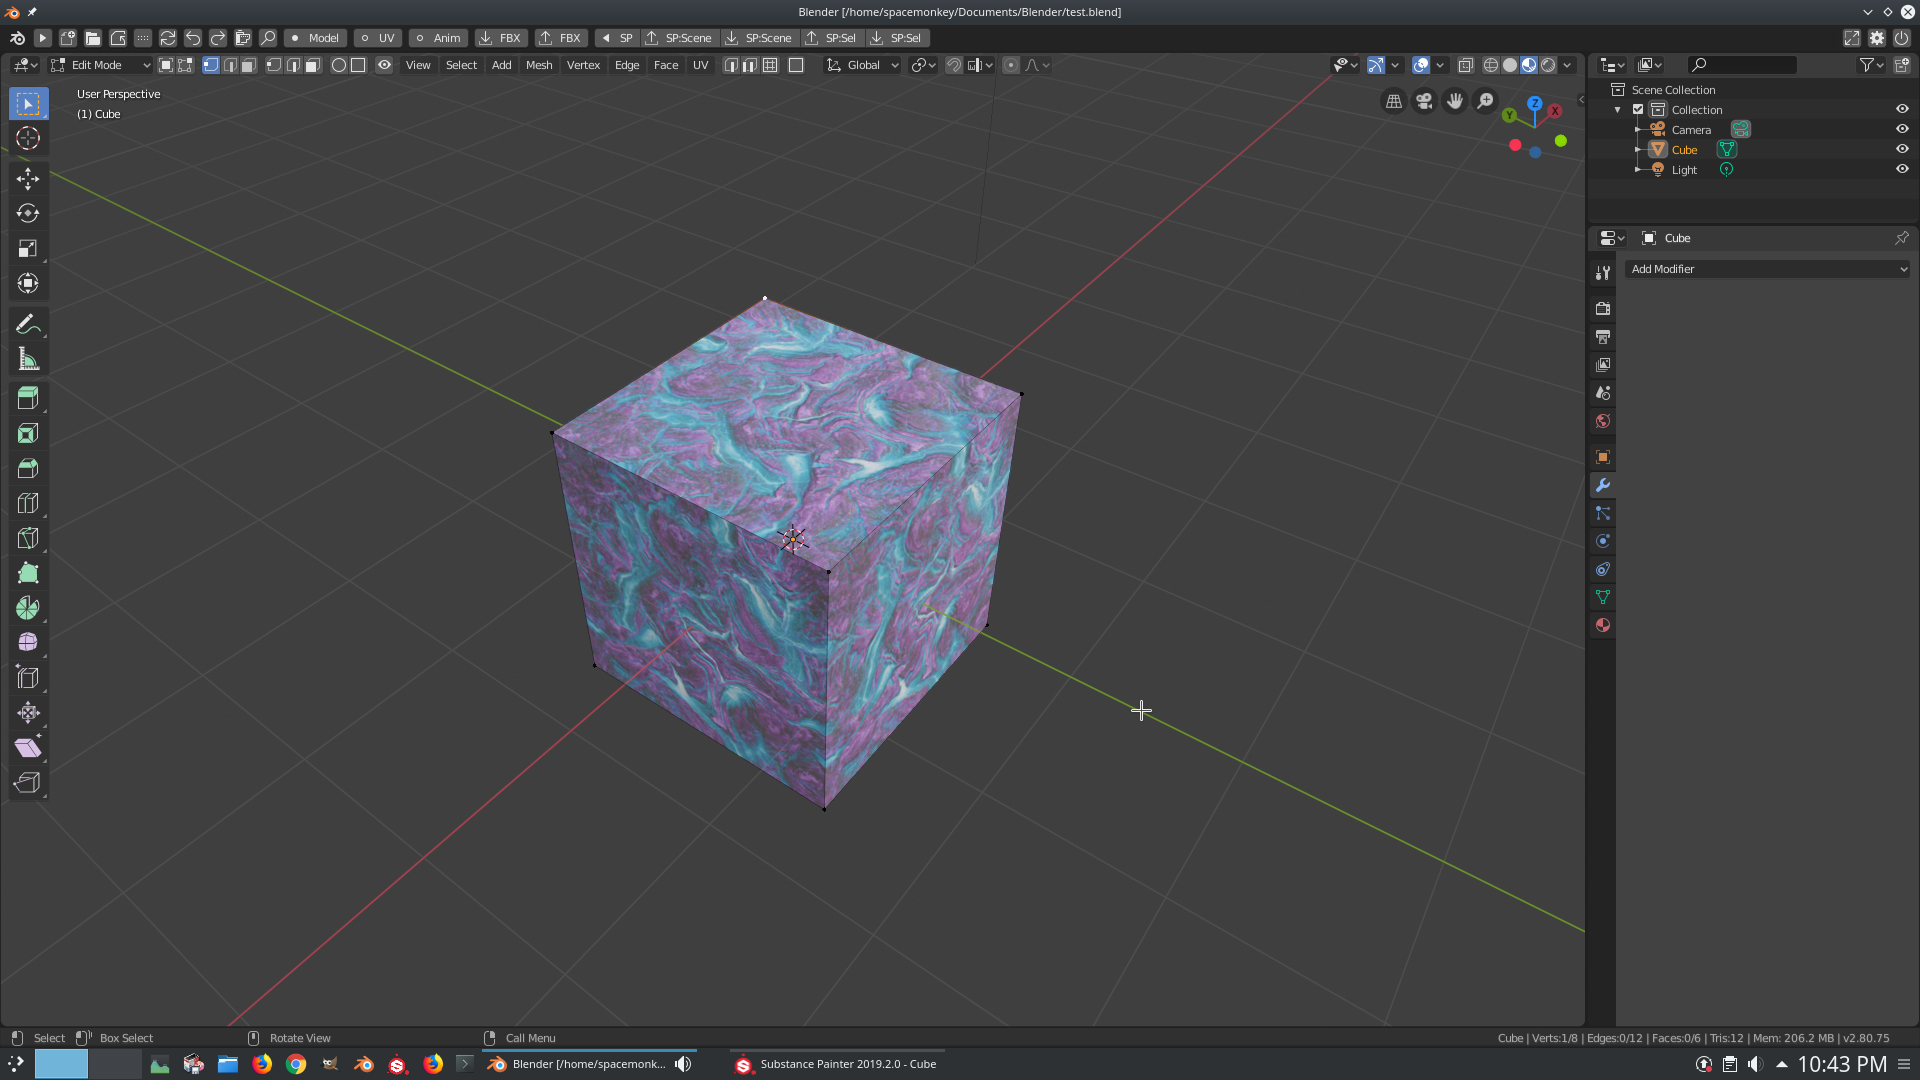This screenshot has height=1080, width=1920.
Task: Open the Select menu
Action: (461, 65)
